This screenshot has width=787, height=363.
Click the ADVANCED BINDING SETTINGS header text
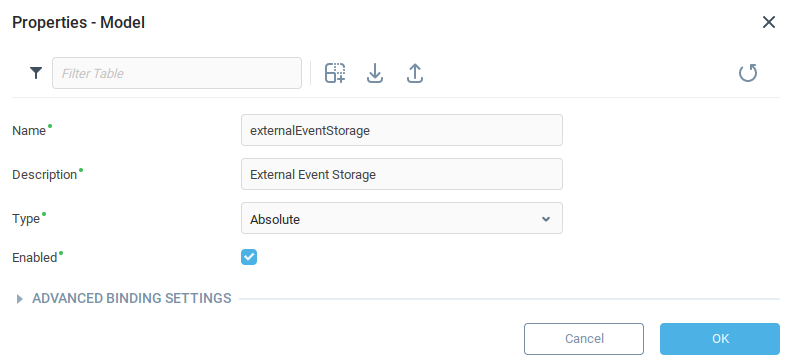tap(132, 298)
